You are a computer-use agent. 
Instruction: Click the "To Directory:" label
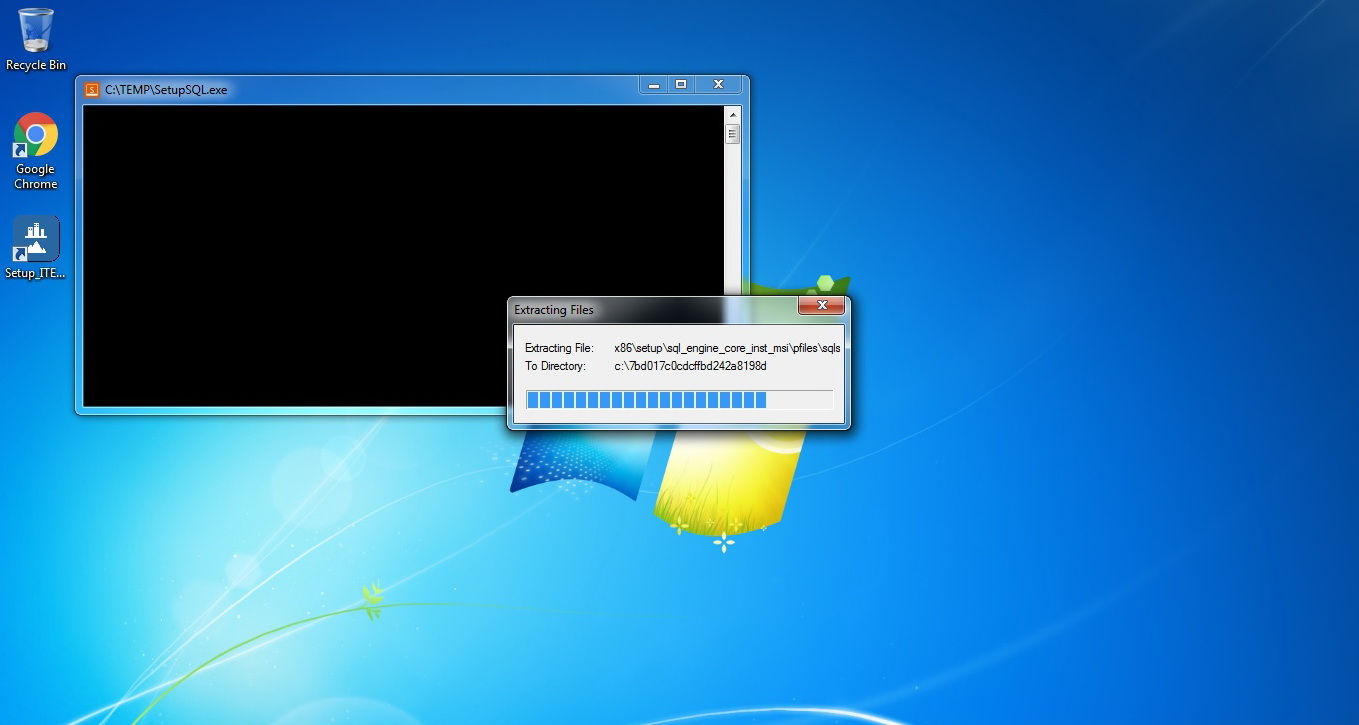(x=555, y=366)
